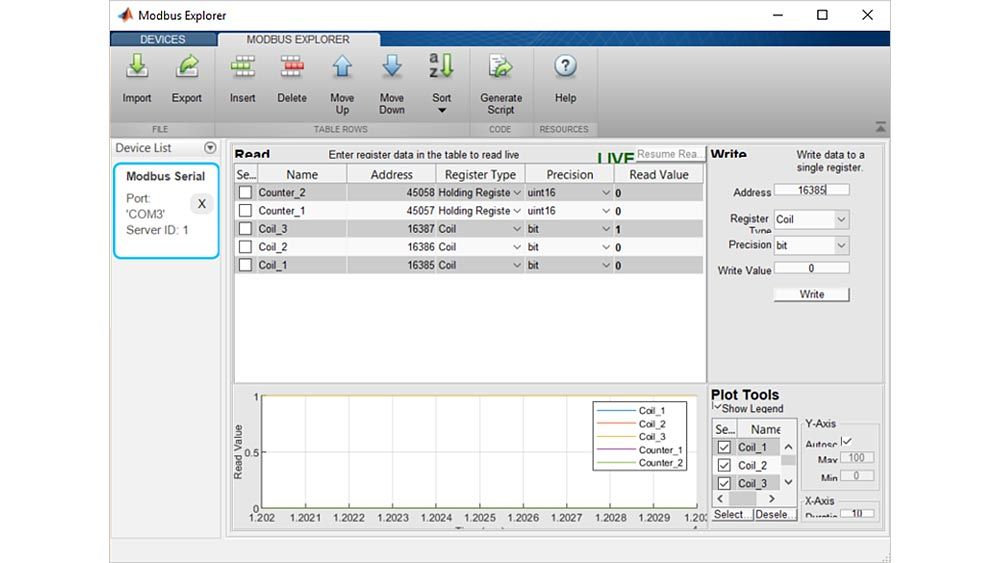Click the Export icon

(x=187, y=68)
